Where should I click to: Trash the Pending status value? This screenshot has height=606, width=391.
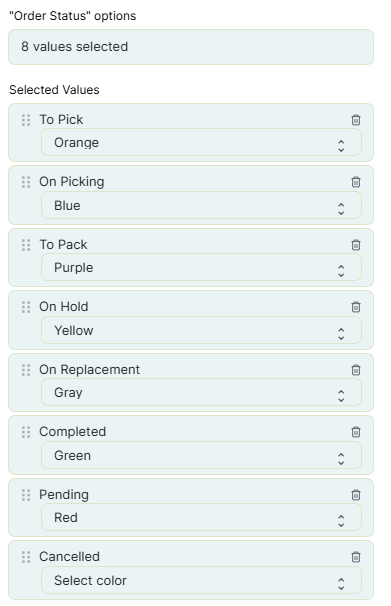(356, 495)
